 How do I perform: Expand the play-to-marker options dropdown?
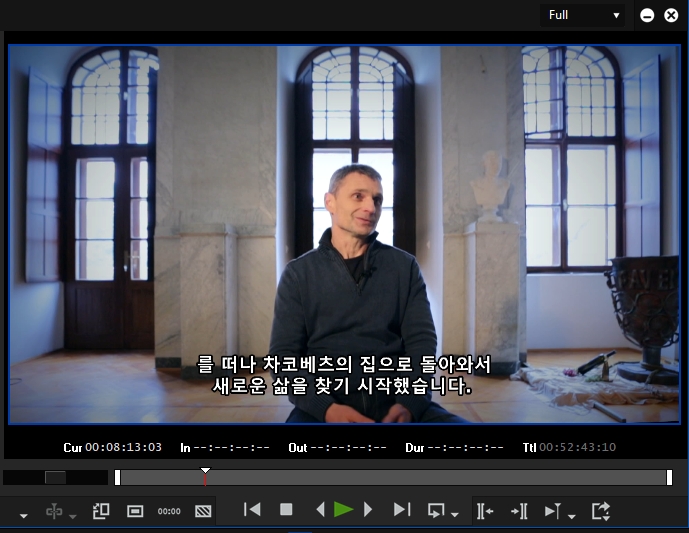[571, 515]
